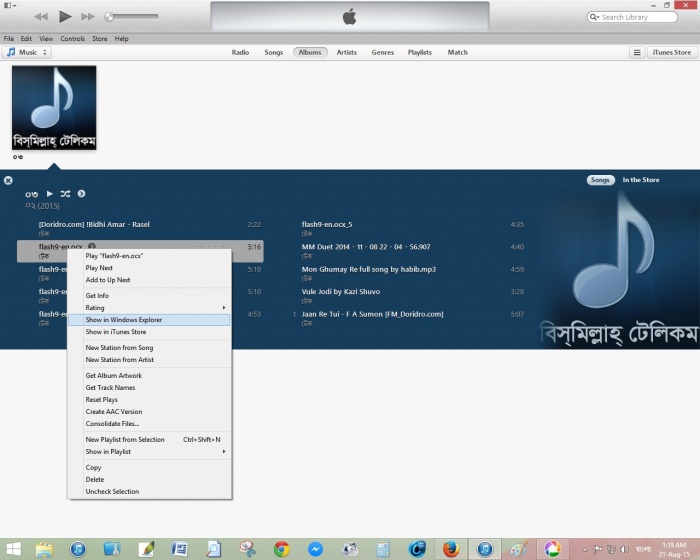Open the Controls menu
700x560 pixels.
72,39
